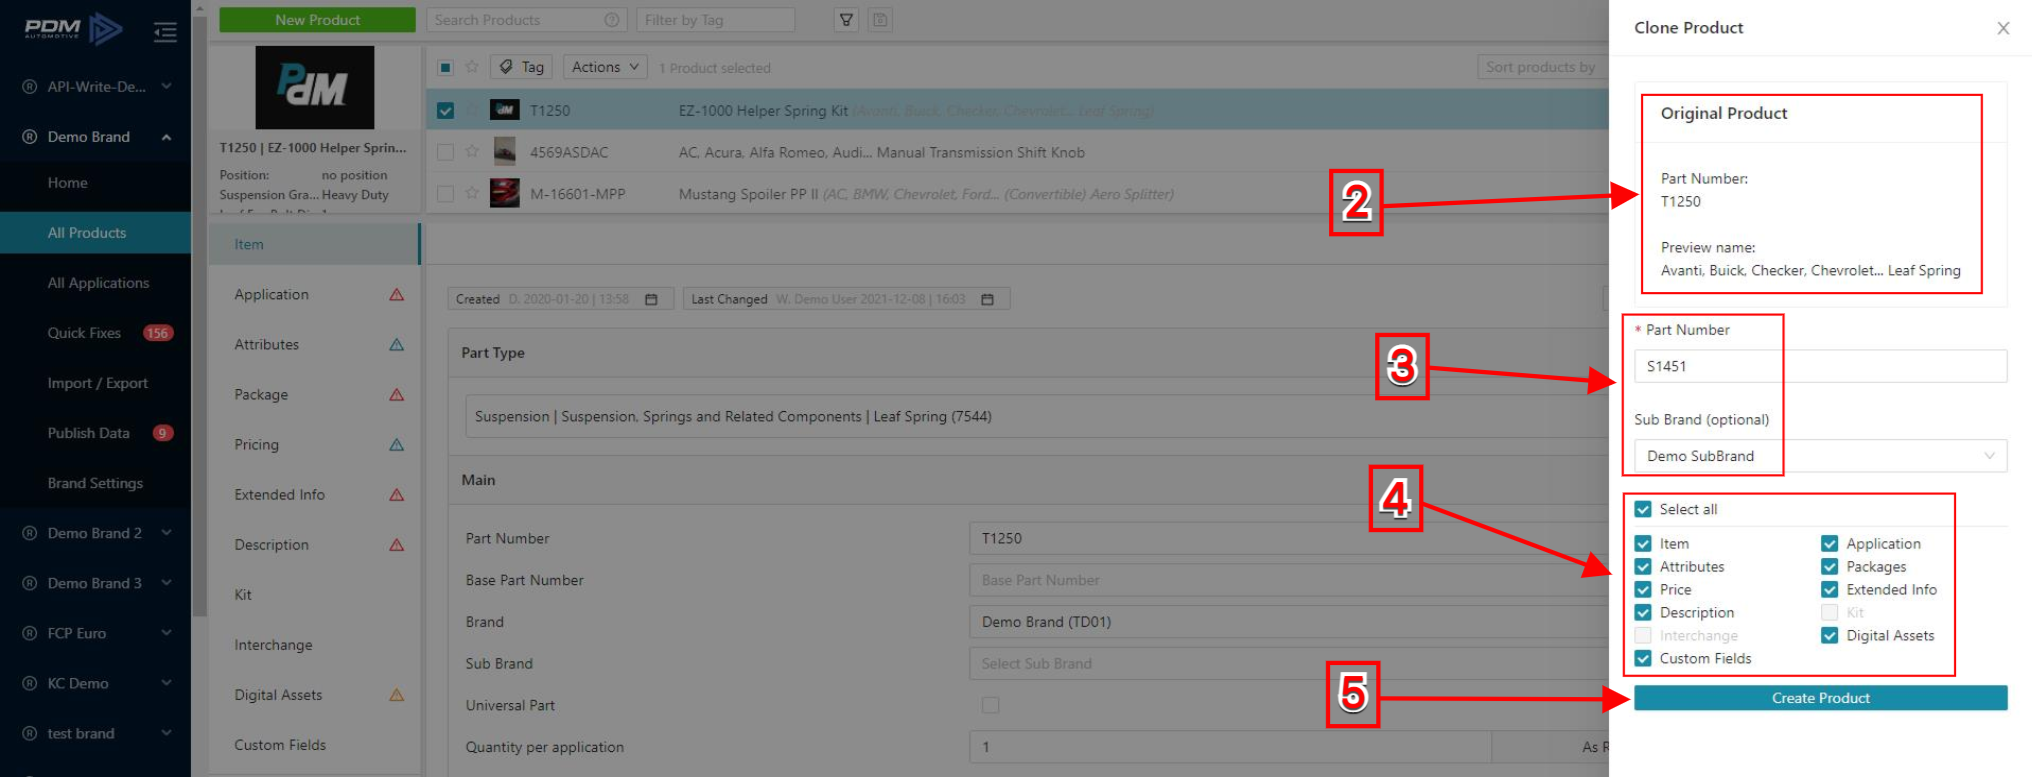Open the Actions dropdown menu
2032x777 pixels.
604,67
